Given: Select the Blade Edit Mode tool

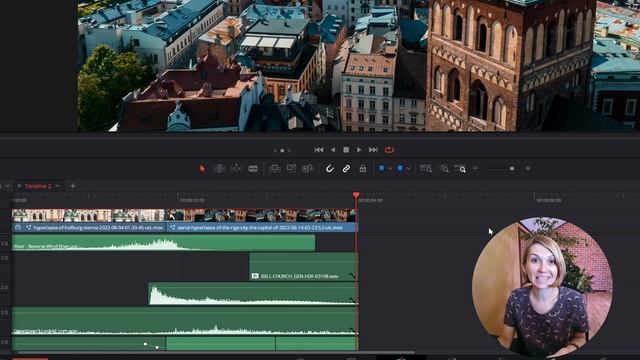Looking at the screenshot, I should coord(253,169).
